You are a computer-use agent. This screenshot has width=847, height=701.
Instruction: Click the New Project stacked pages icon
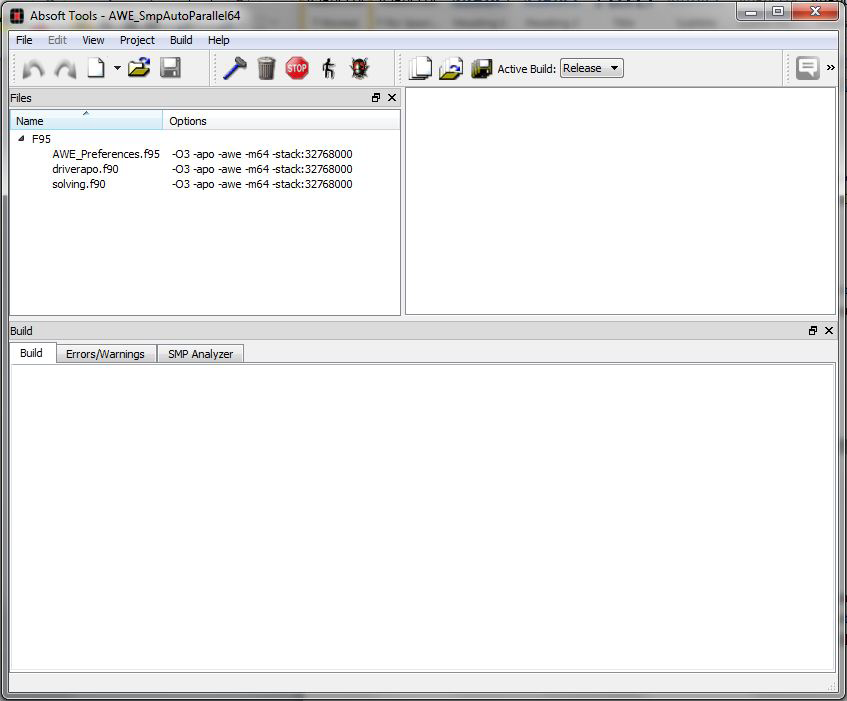(x=420, y=69)
